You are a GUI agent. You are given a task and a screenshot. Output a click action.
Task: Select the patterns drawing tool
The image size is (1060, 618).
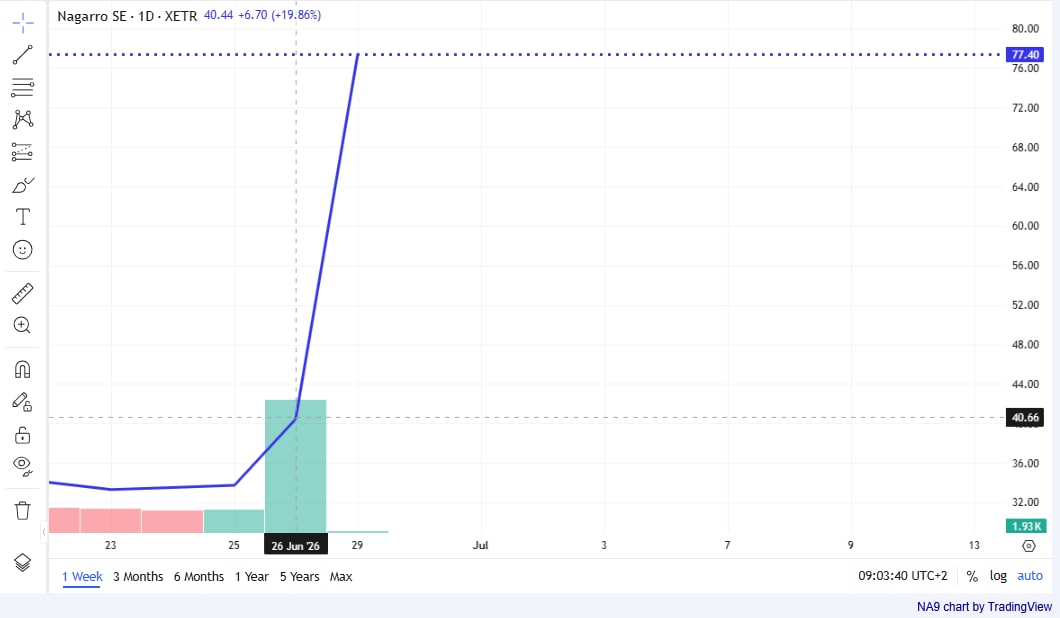(22, 120)
